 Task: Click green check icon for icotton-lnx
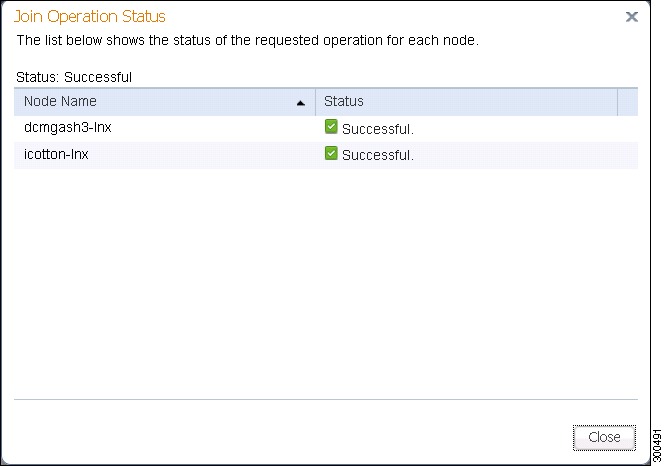331,153
